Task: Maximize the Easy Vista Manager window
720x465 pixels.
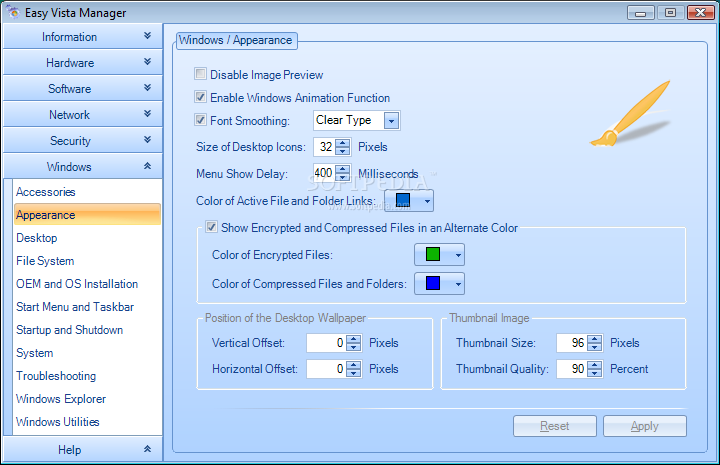Action: 670,13
